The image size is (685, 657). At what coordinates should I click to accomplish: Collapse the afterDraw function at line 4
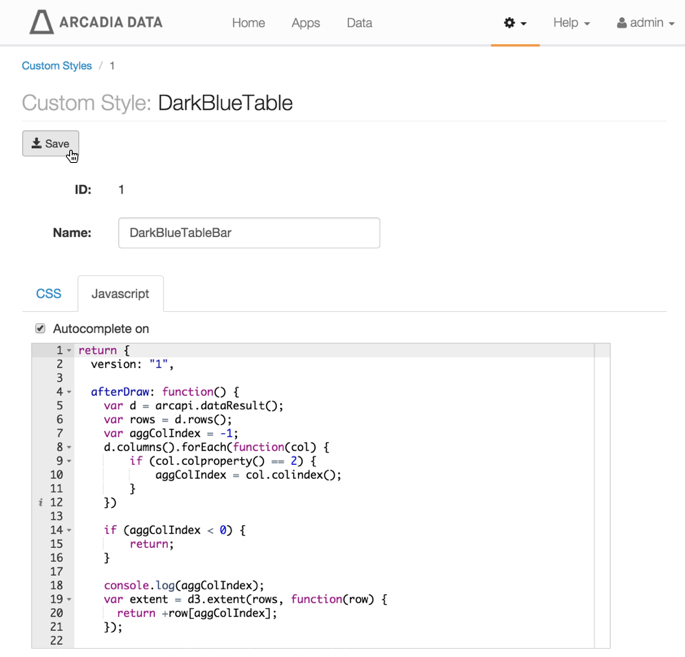(69, 392)
